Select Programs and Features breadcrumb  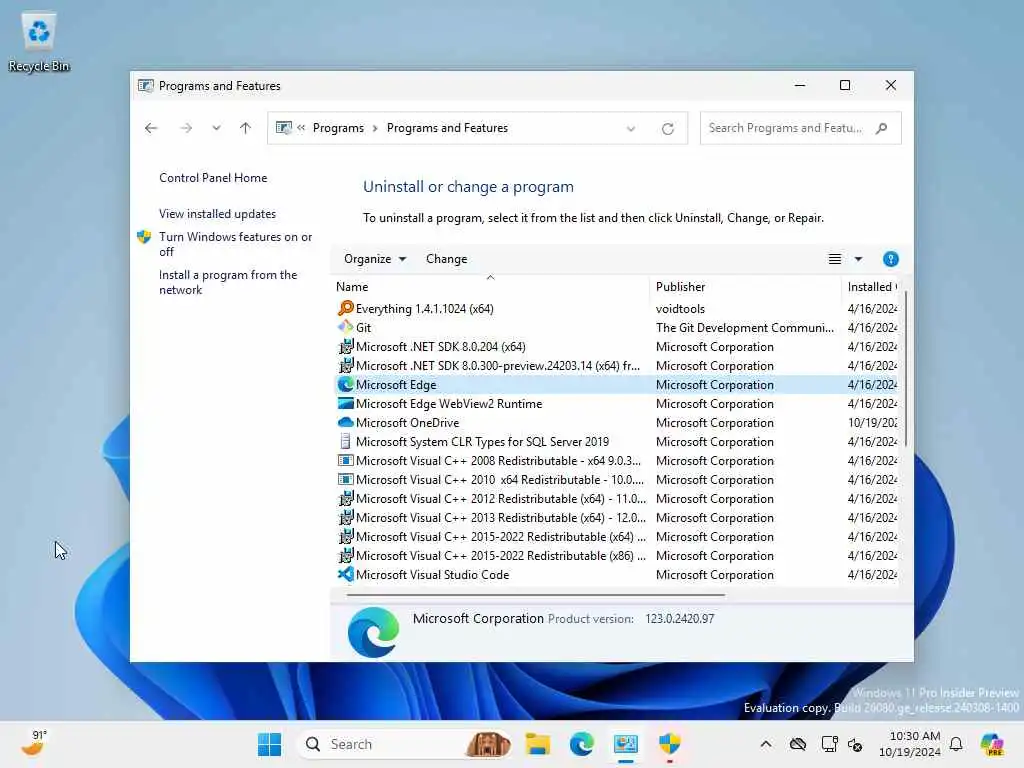point(447,128)
